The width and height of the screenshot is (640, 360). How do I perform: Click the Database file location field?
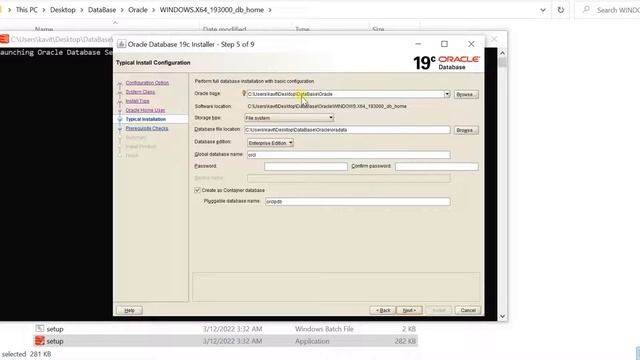347,130
